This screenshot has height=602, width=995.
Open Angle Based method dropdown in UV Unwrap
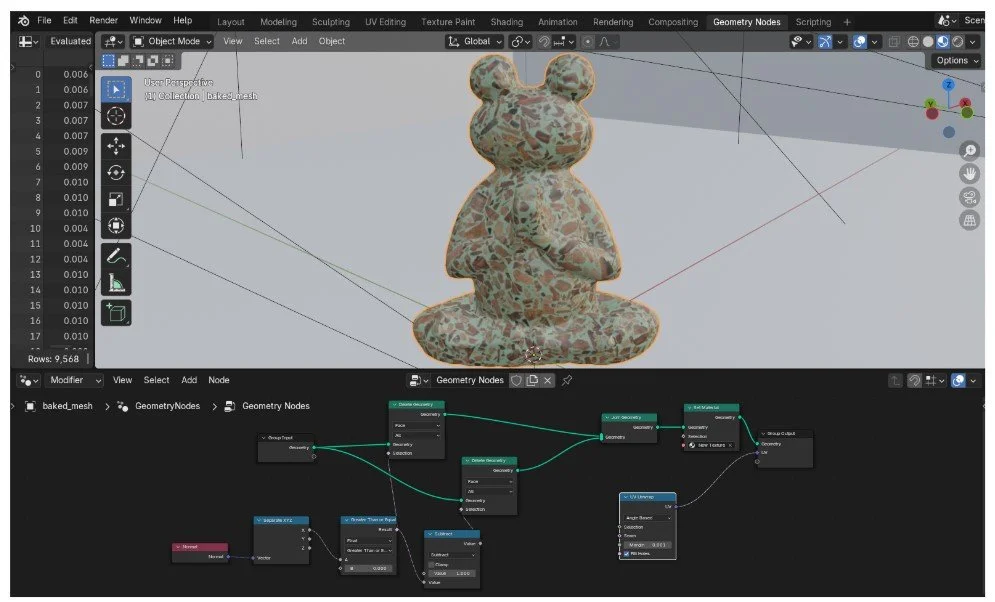tap(647, 518)
